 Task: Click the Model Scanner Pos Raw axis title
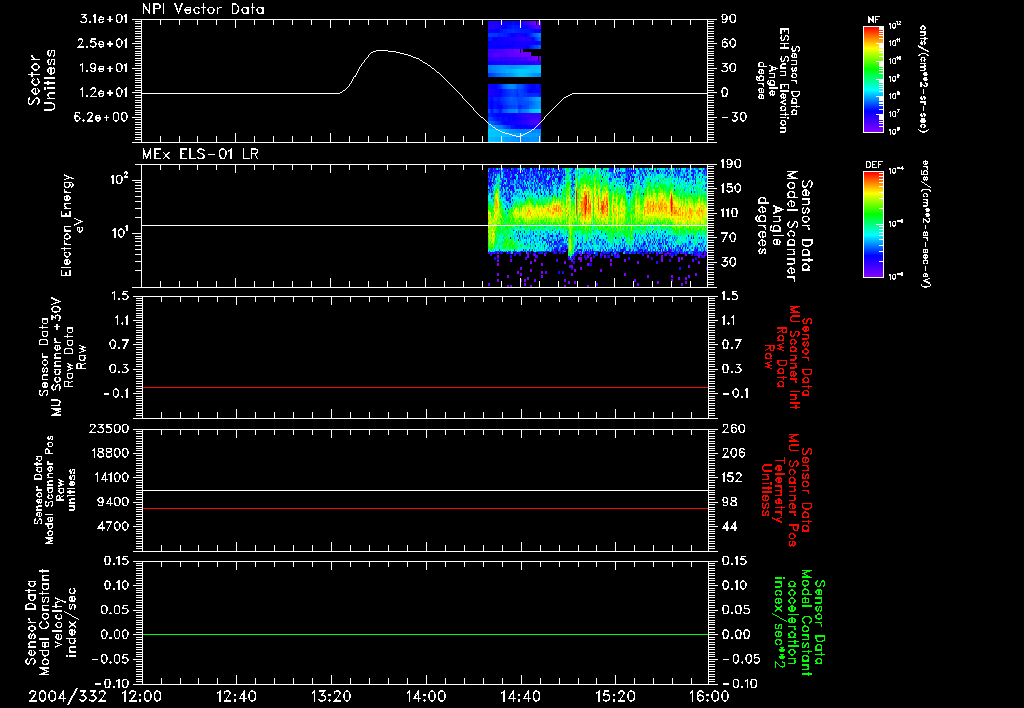[55, 490]
